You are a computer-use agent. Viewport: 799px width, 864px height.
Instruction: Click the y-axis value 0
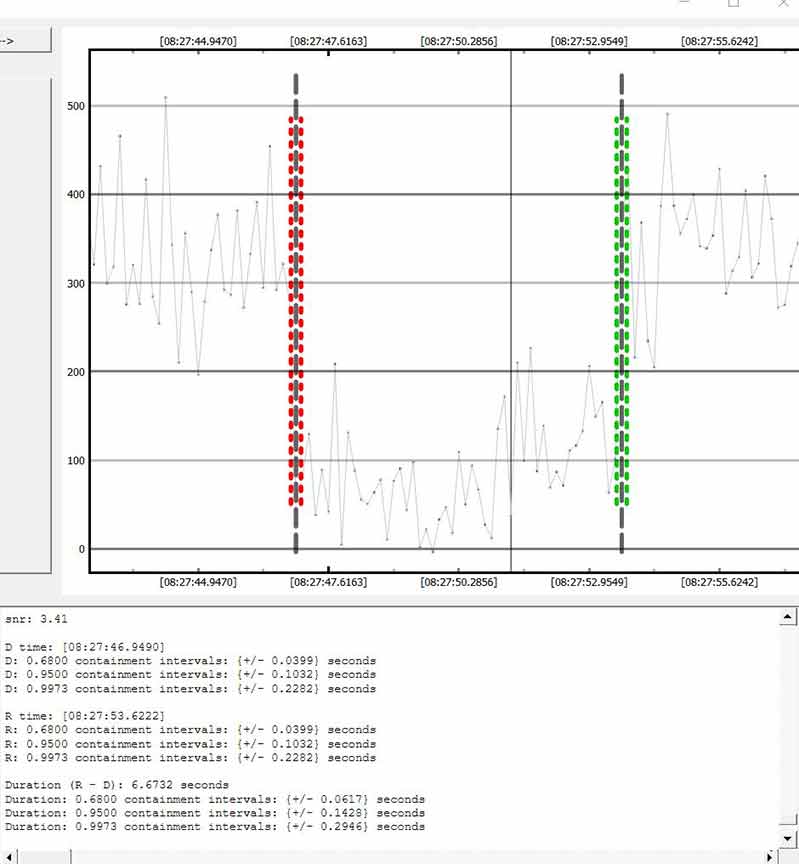coord(82,549)
